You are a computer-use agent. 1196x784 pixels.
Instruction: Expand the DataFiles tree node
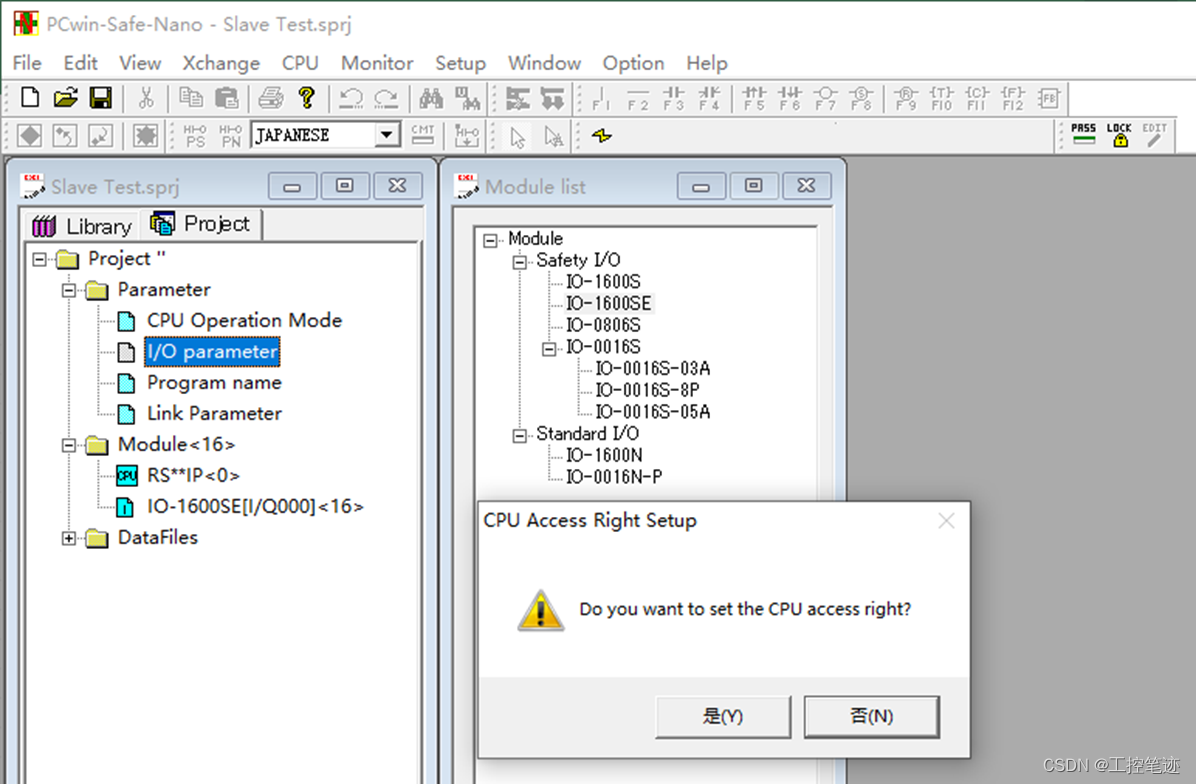pos(67,538)
